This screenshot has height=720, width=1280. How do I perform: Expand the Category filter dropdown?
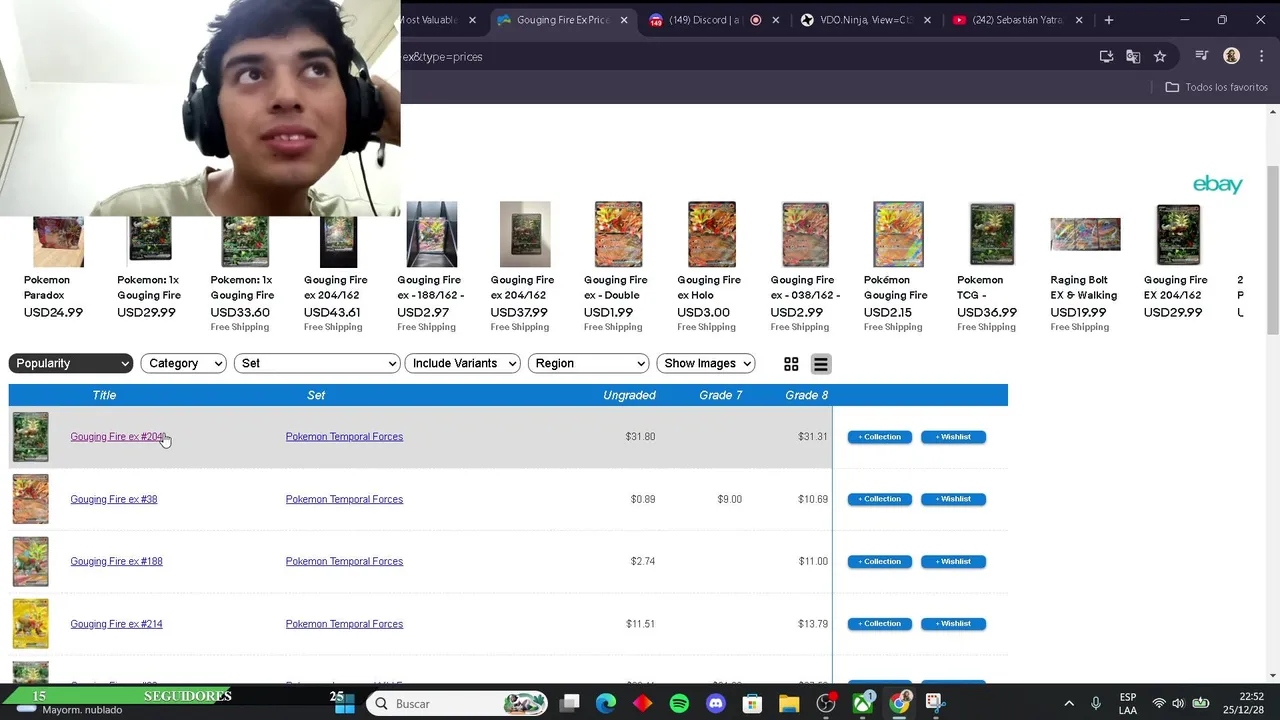coord(183,363)
